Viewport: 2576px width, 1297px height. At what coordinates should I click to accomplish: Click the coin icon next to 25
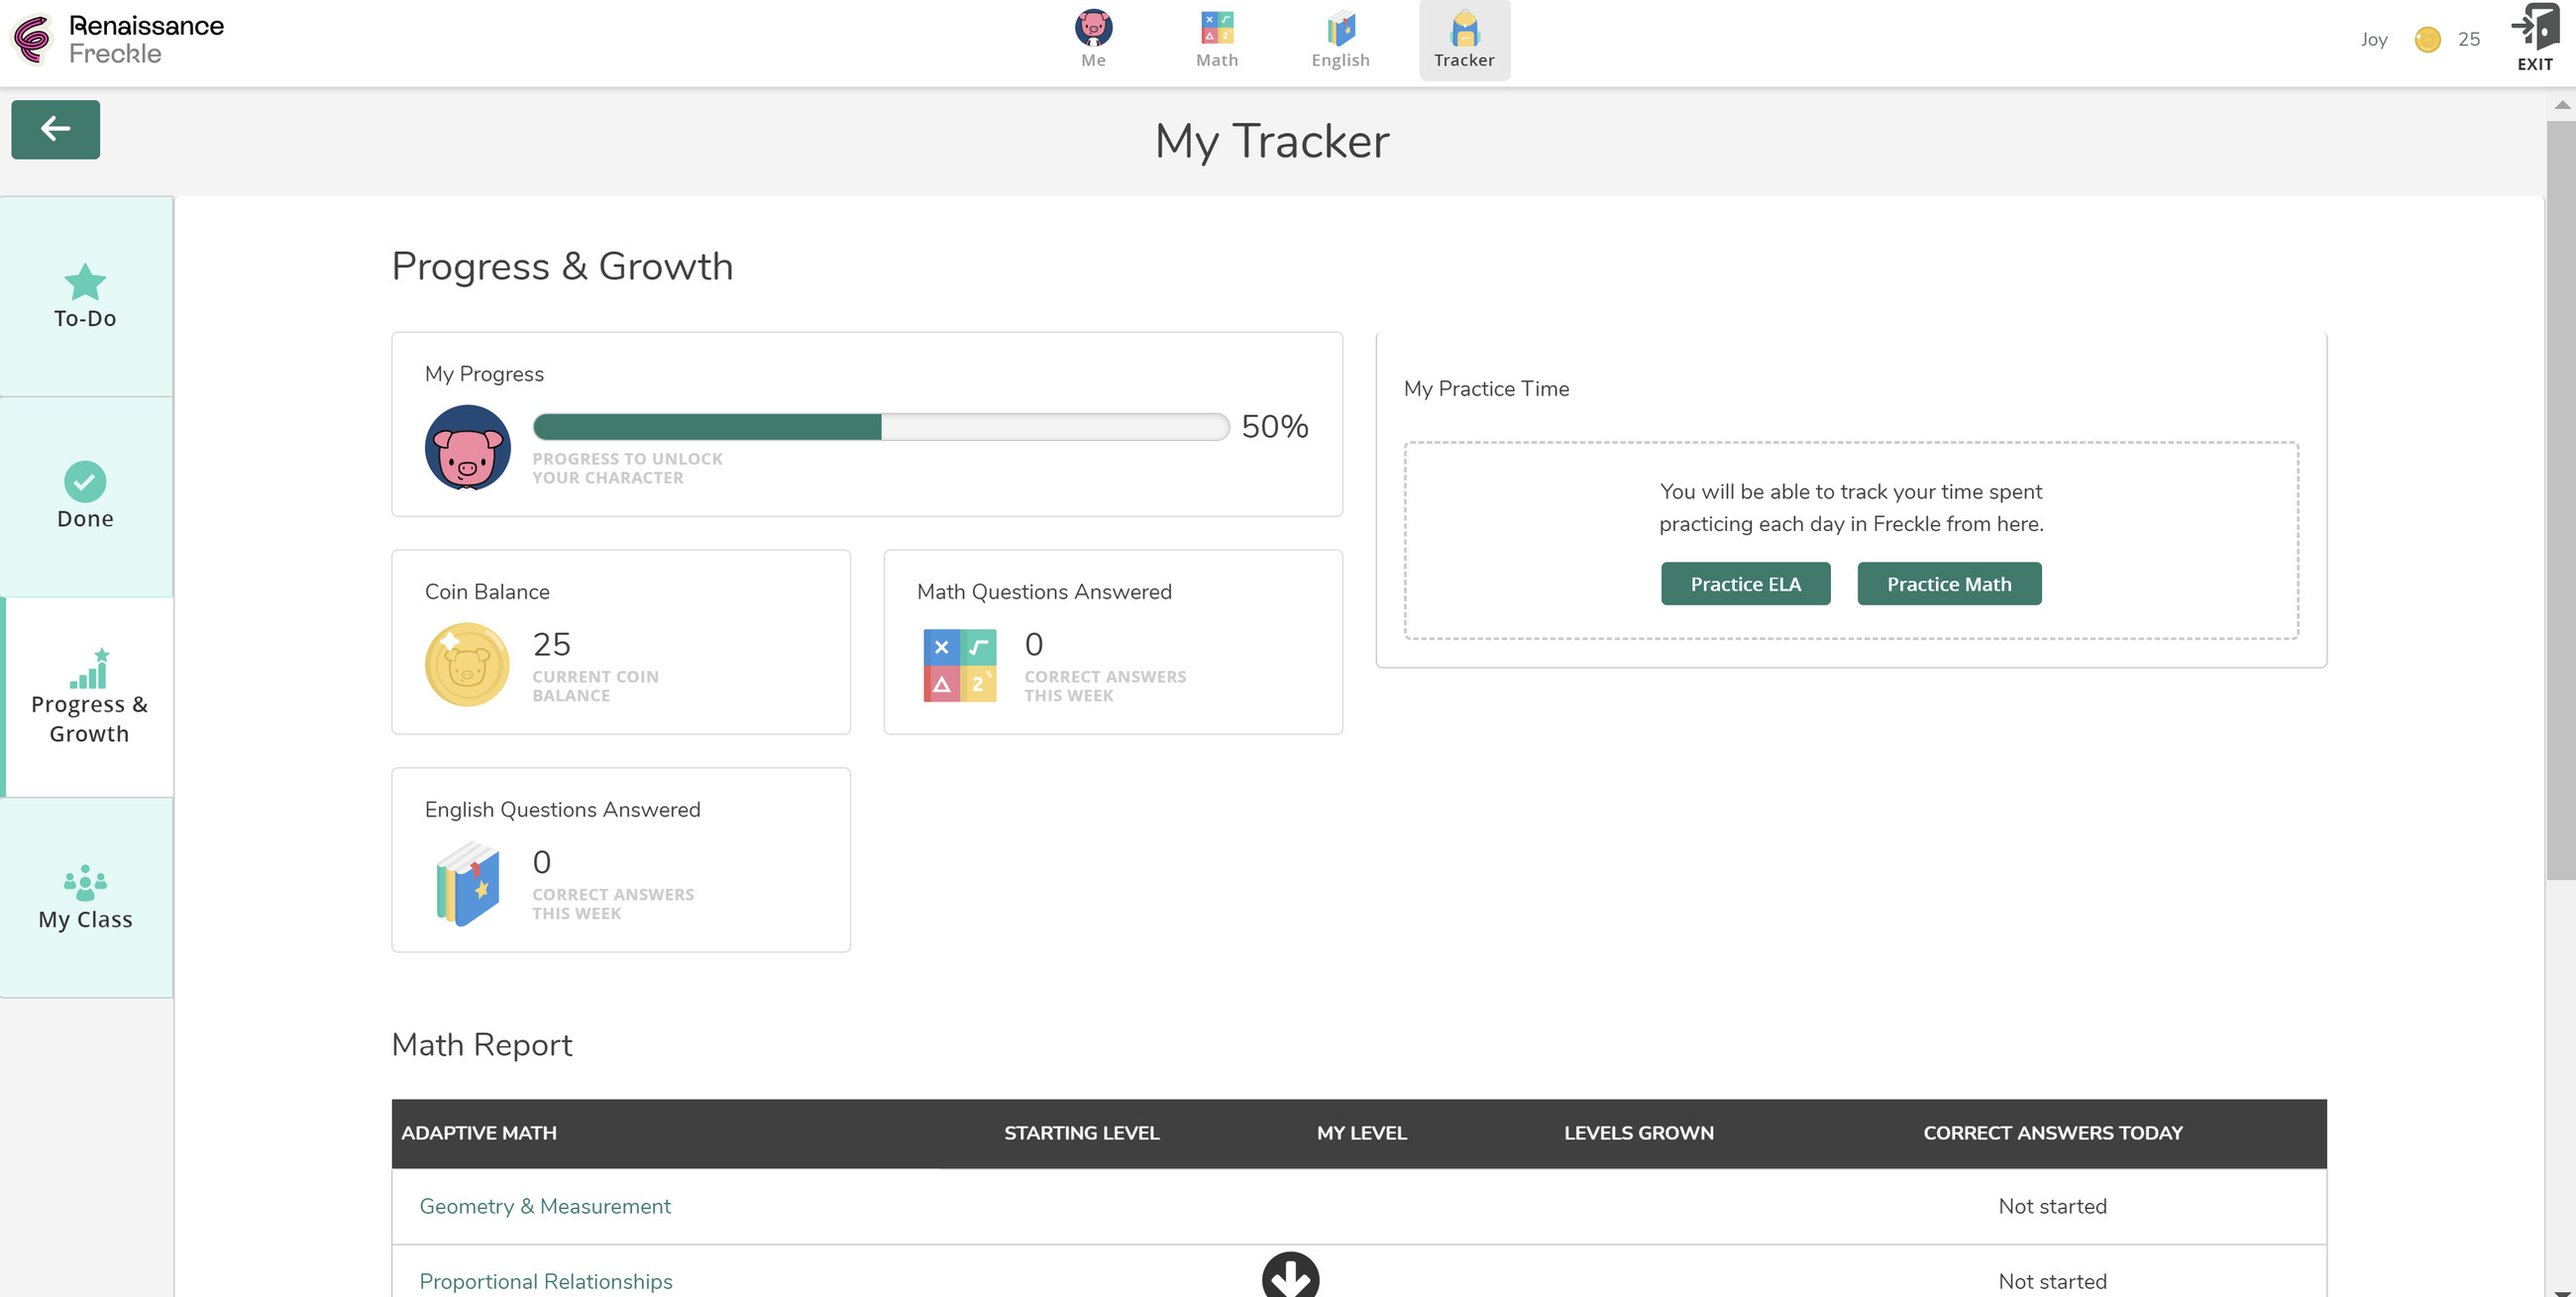coord(2427,39)
